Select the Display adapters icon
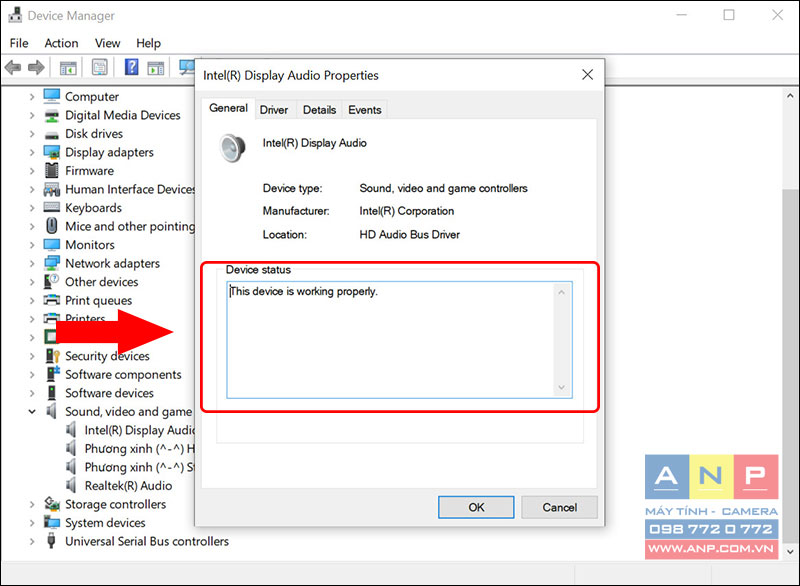 tap(52, 152)
